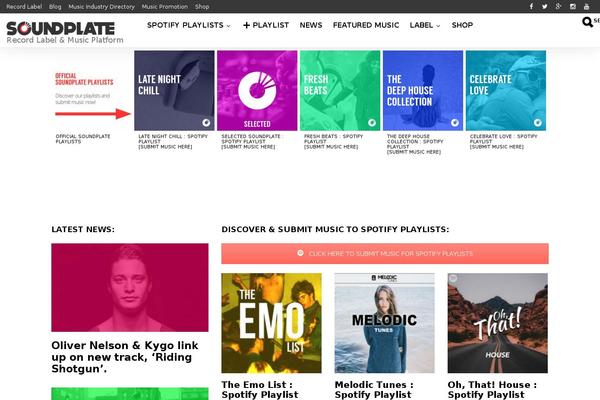Click the Soundplate logo
This screenshot has height=400, width=600.
coord(61,29)
